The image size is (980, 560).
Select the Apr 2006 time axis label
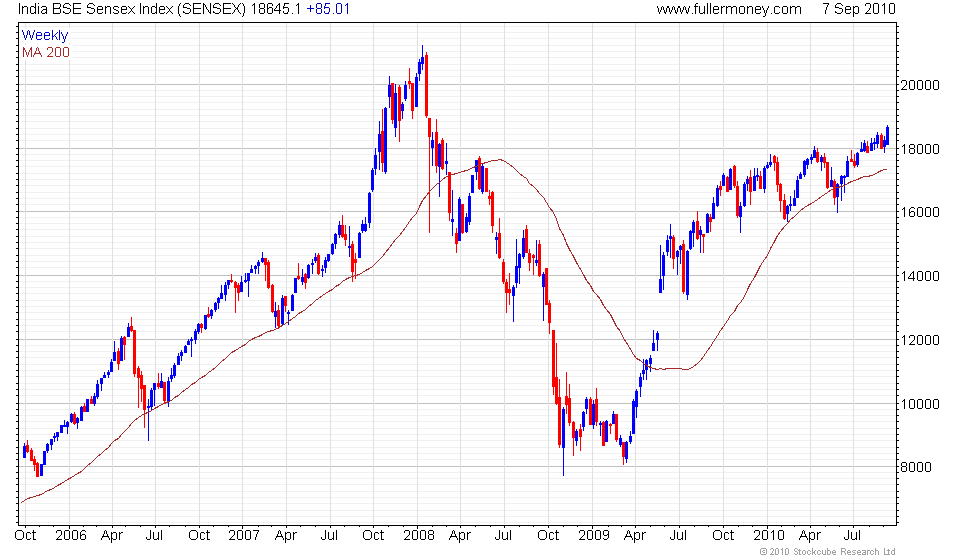pos(112,536)
